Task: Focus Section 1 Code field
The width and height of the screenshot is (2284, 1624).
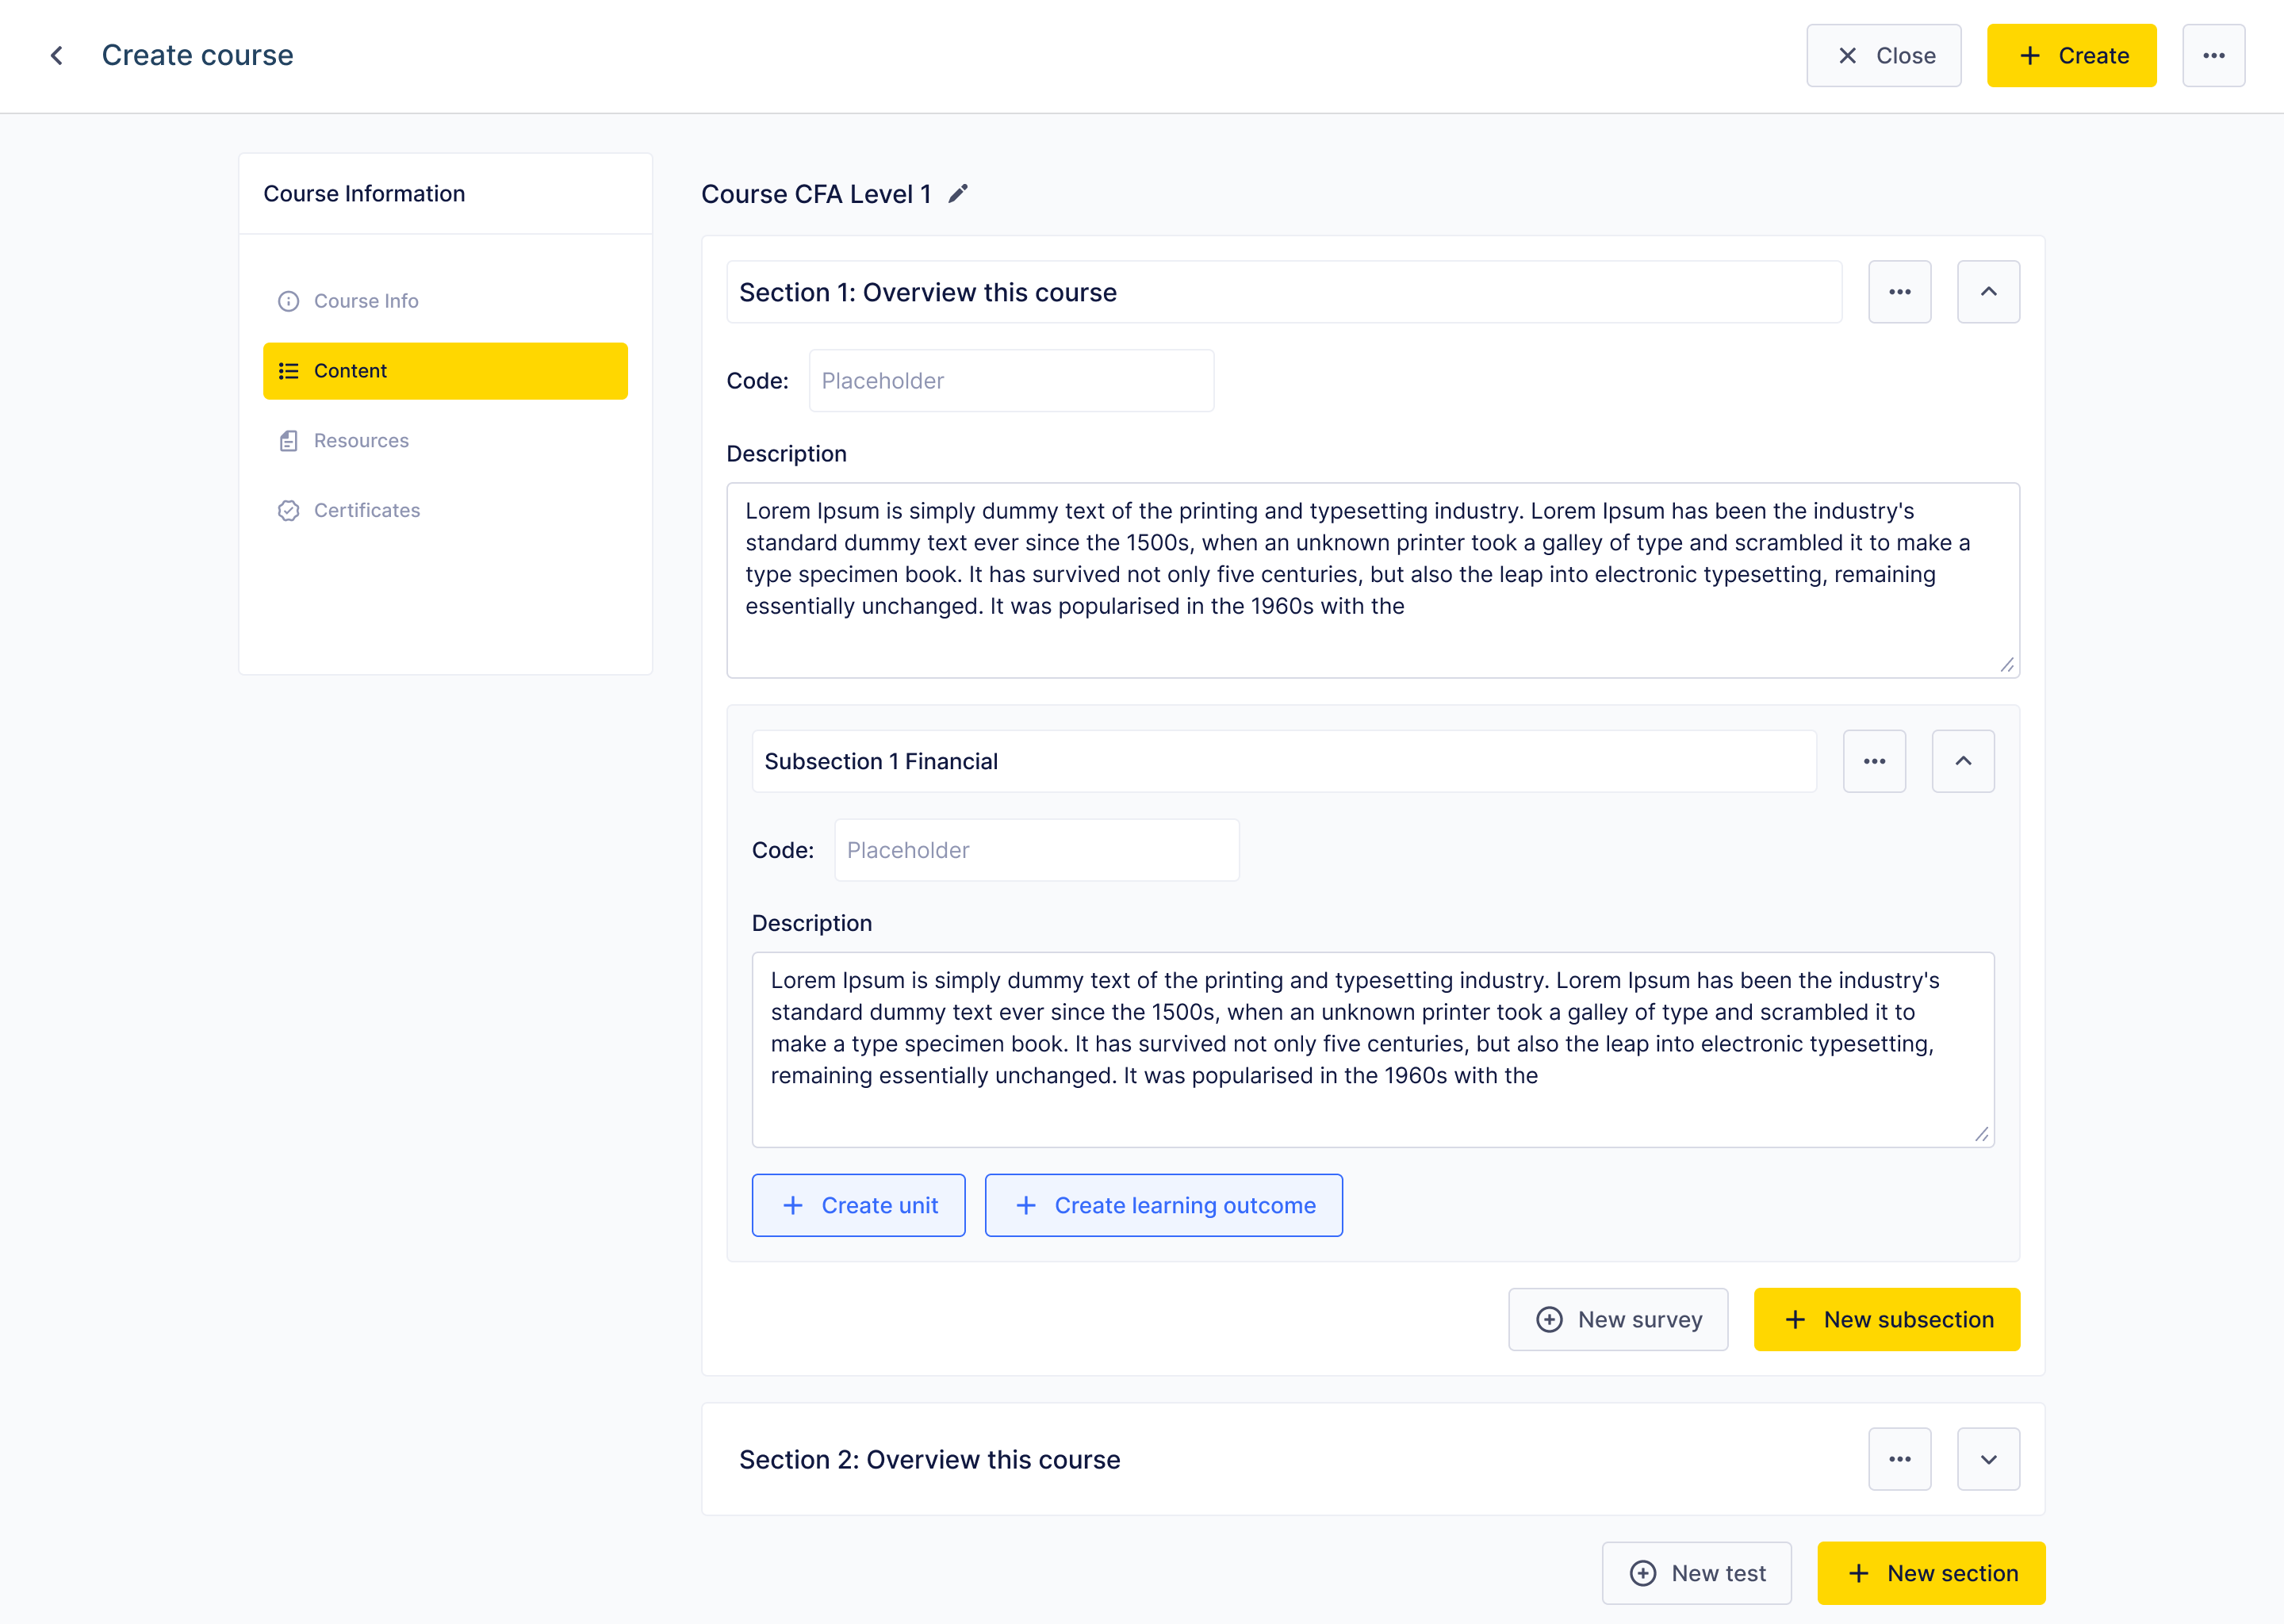Action: click(x=1011, y=380)
